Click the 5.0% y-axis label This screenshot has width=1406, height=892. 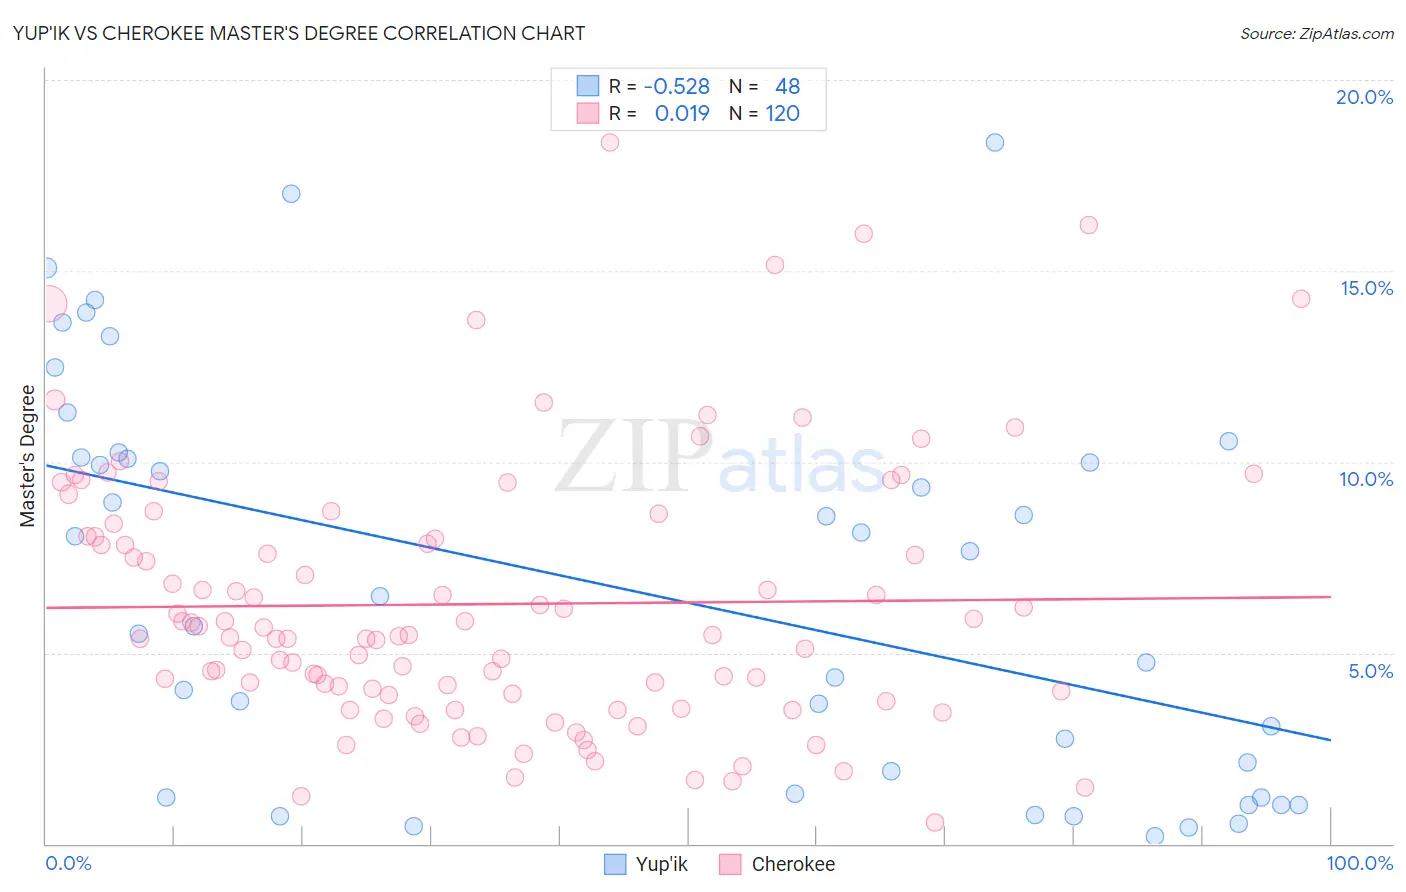click(1370, 671)
